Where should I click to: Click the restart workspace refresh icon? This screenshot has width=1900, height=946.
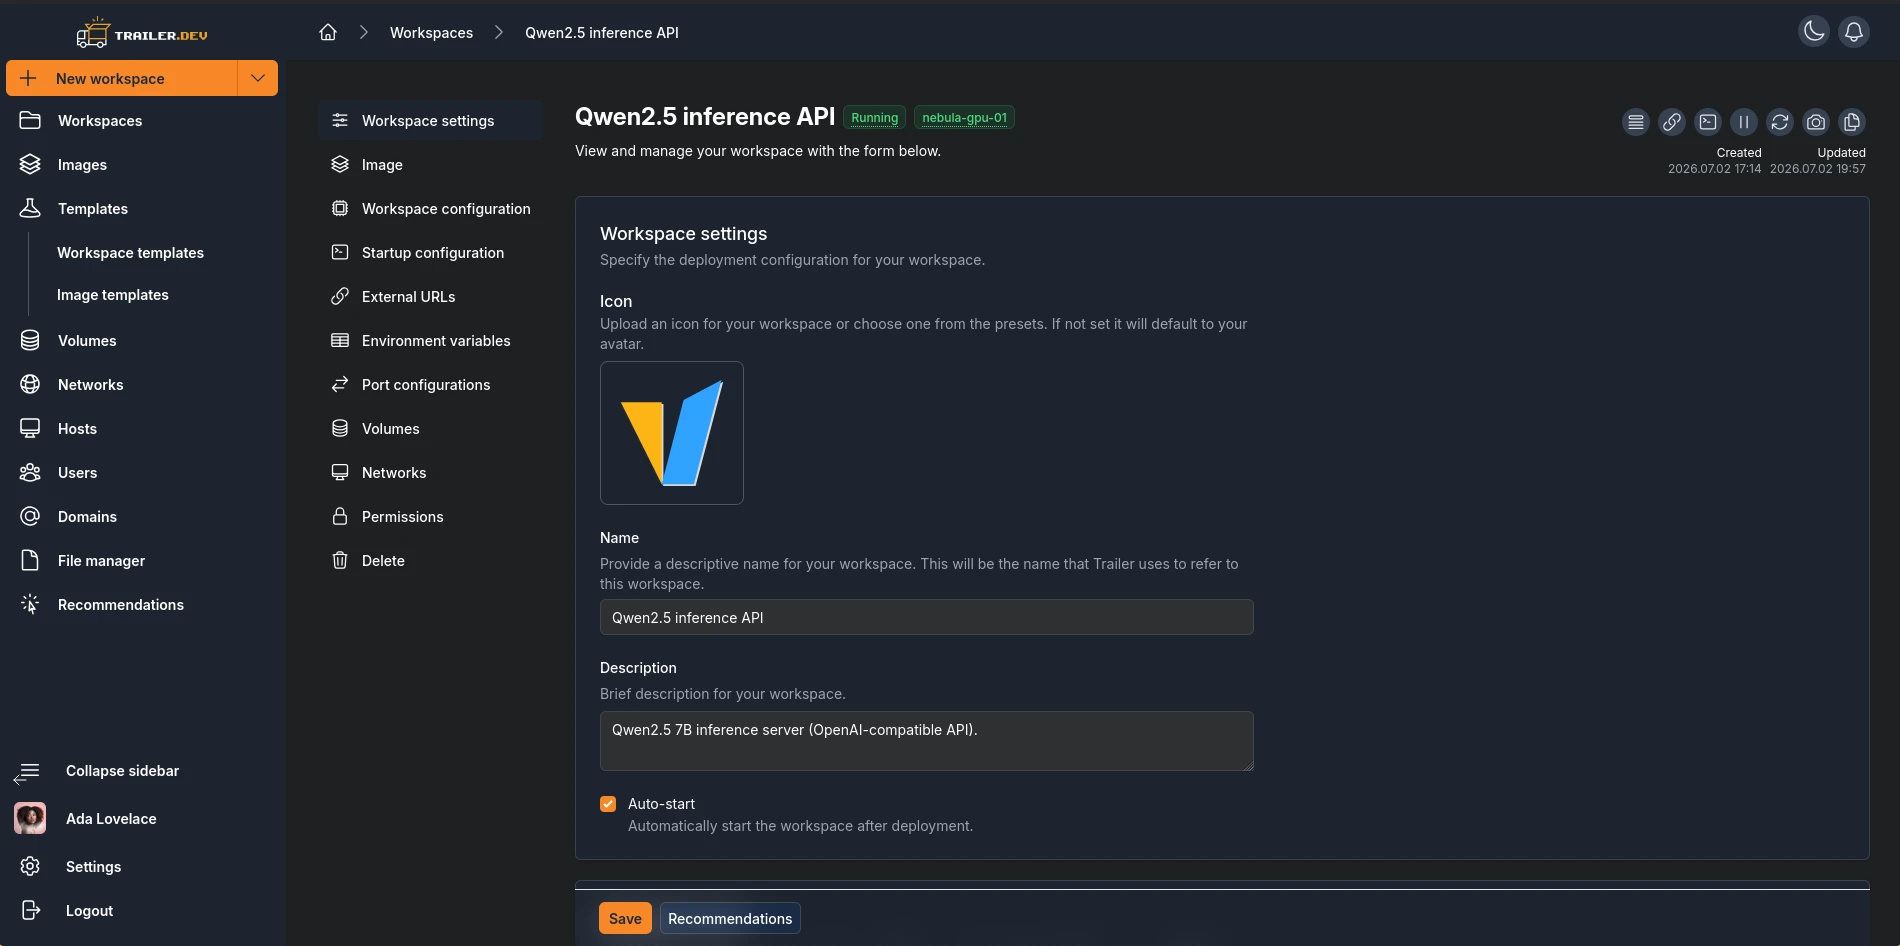point(1780,122)
